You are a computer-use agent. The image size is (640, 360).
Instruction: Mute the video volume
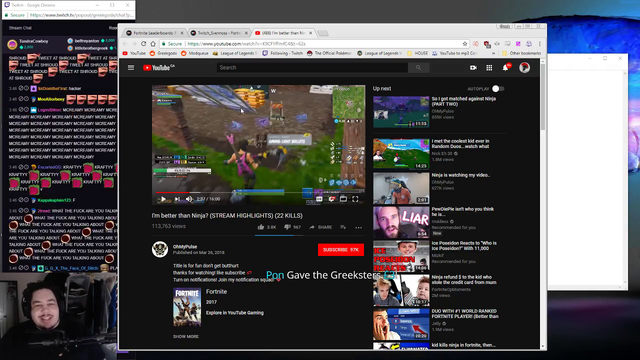(x=189, y=199)
